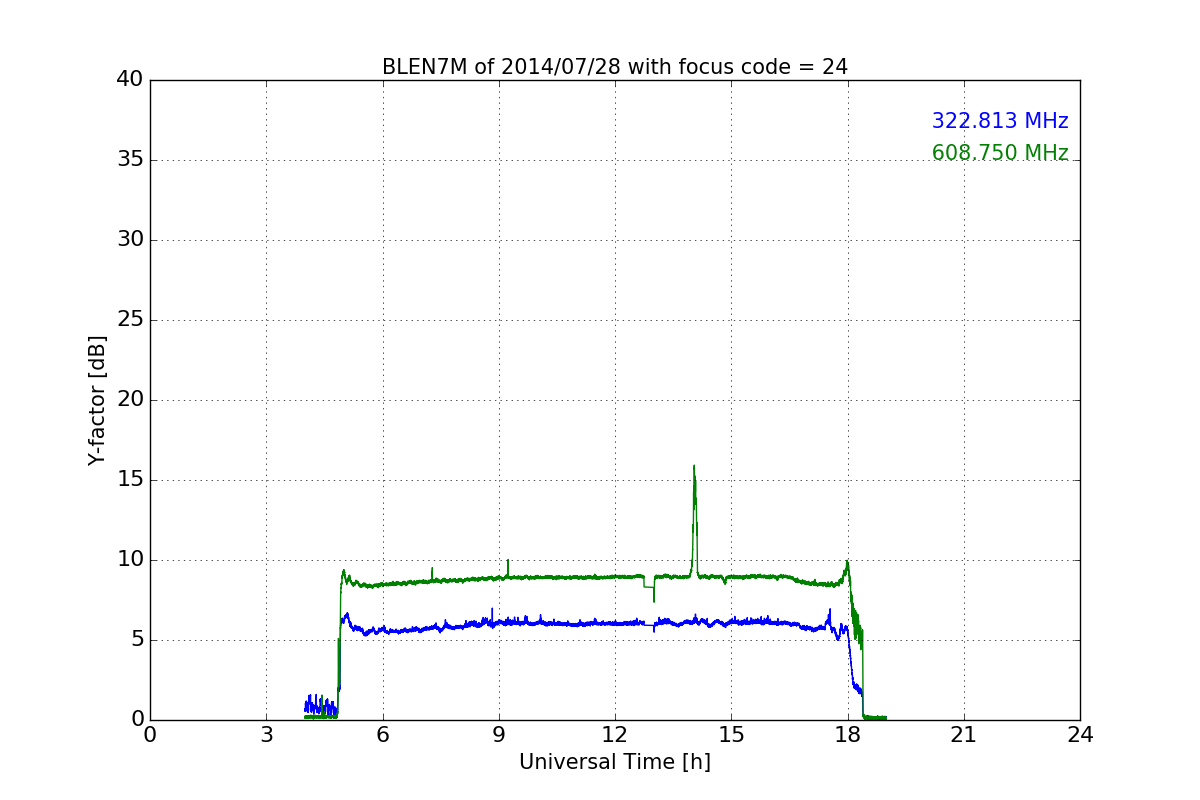
Task: Click the y-axis tick label '40'
Action: coord(130,80)
